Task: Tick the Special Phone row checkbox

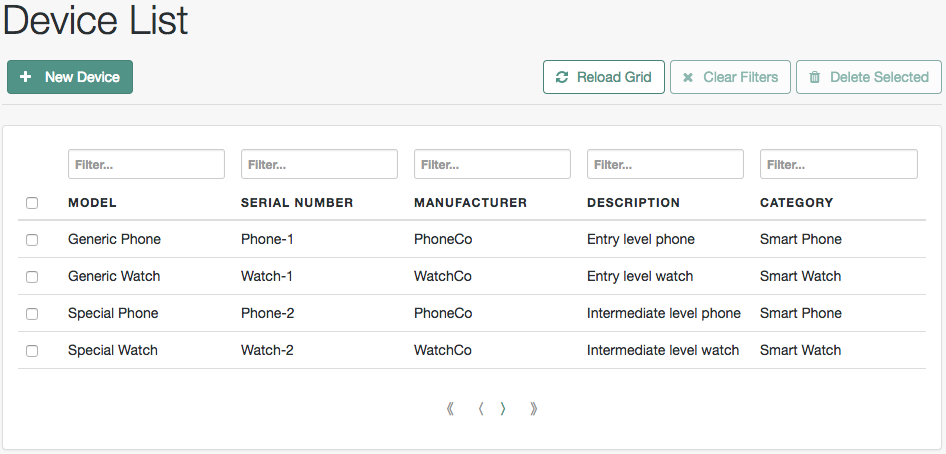Action: tap(32, 314)
